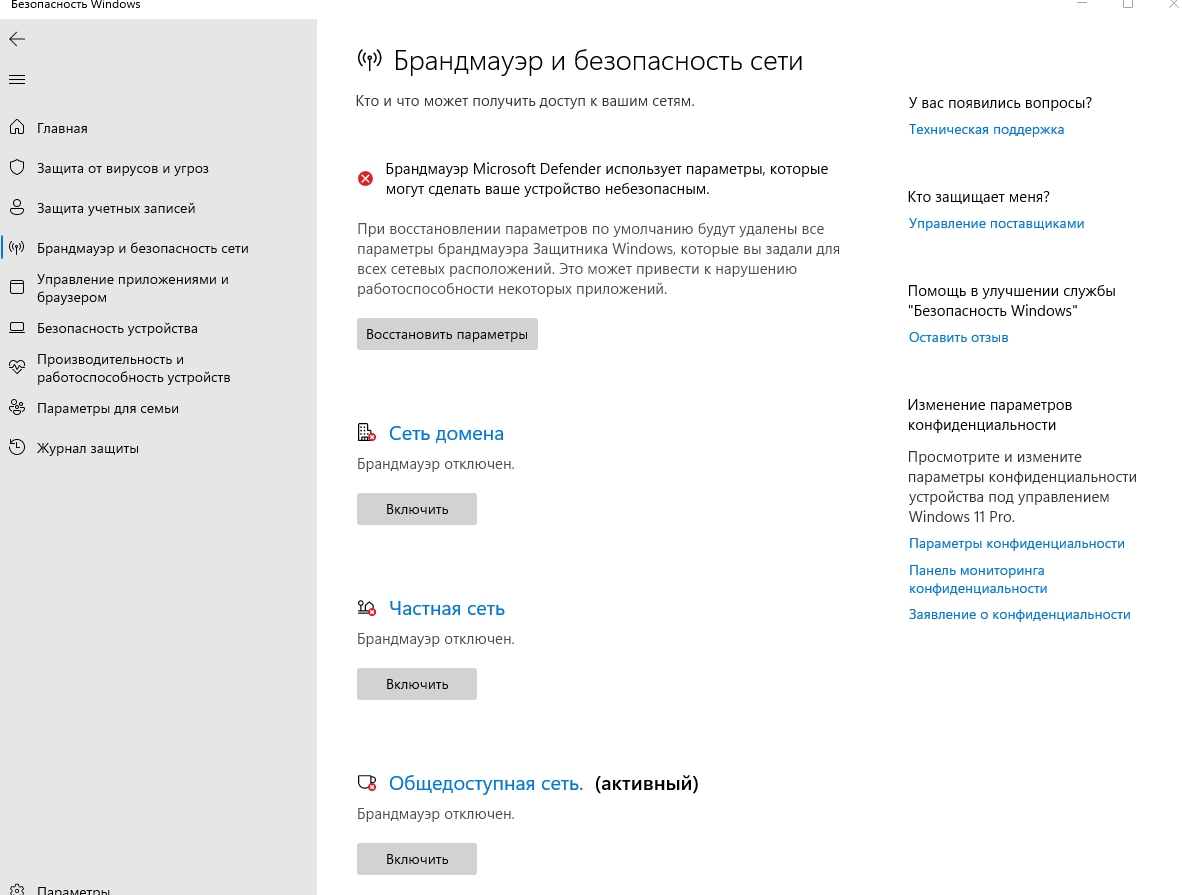
Task: Enable firewall for Общедоступная сеть
Action: click(416, 859)
